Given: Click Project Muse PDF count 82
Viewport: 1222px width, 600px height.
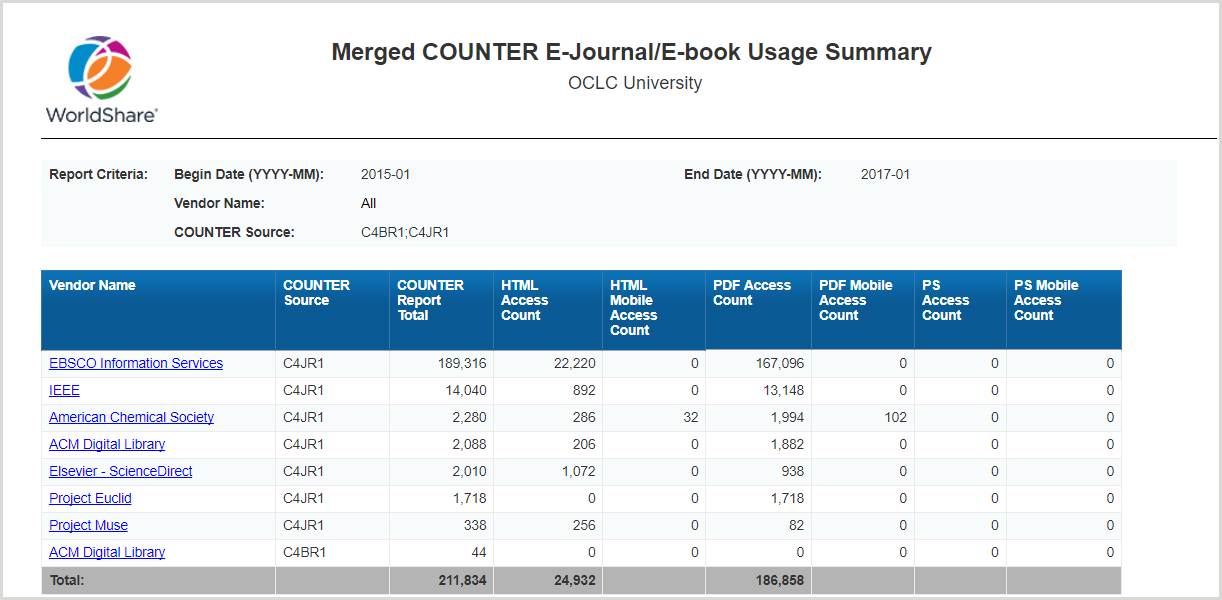Looking at the screenshot, I should 796,525.
